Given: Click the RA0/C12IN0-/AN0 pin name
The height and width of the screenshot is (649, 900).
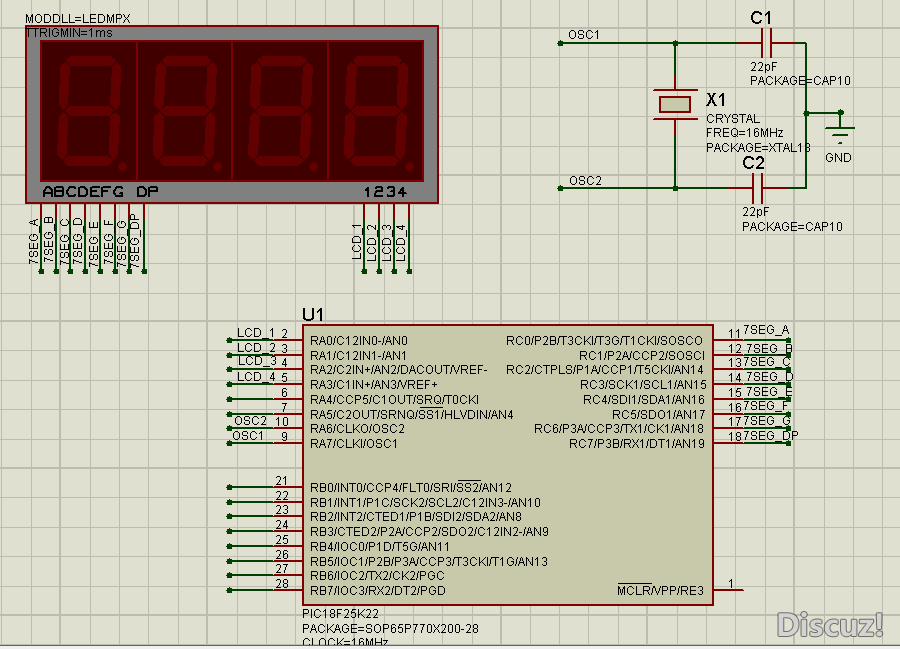Looking at the screenshot, I should pyautogui.click(x=359, y=341).
